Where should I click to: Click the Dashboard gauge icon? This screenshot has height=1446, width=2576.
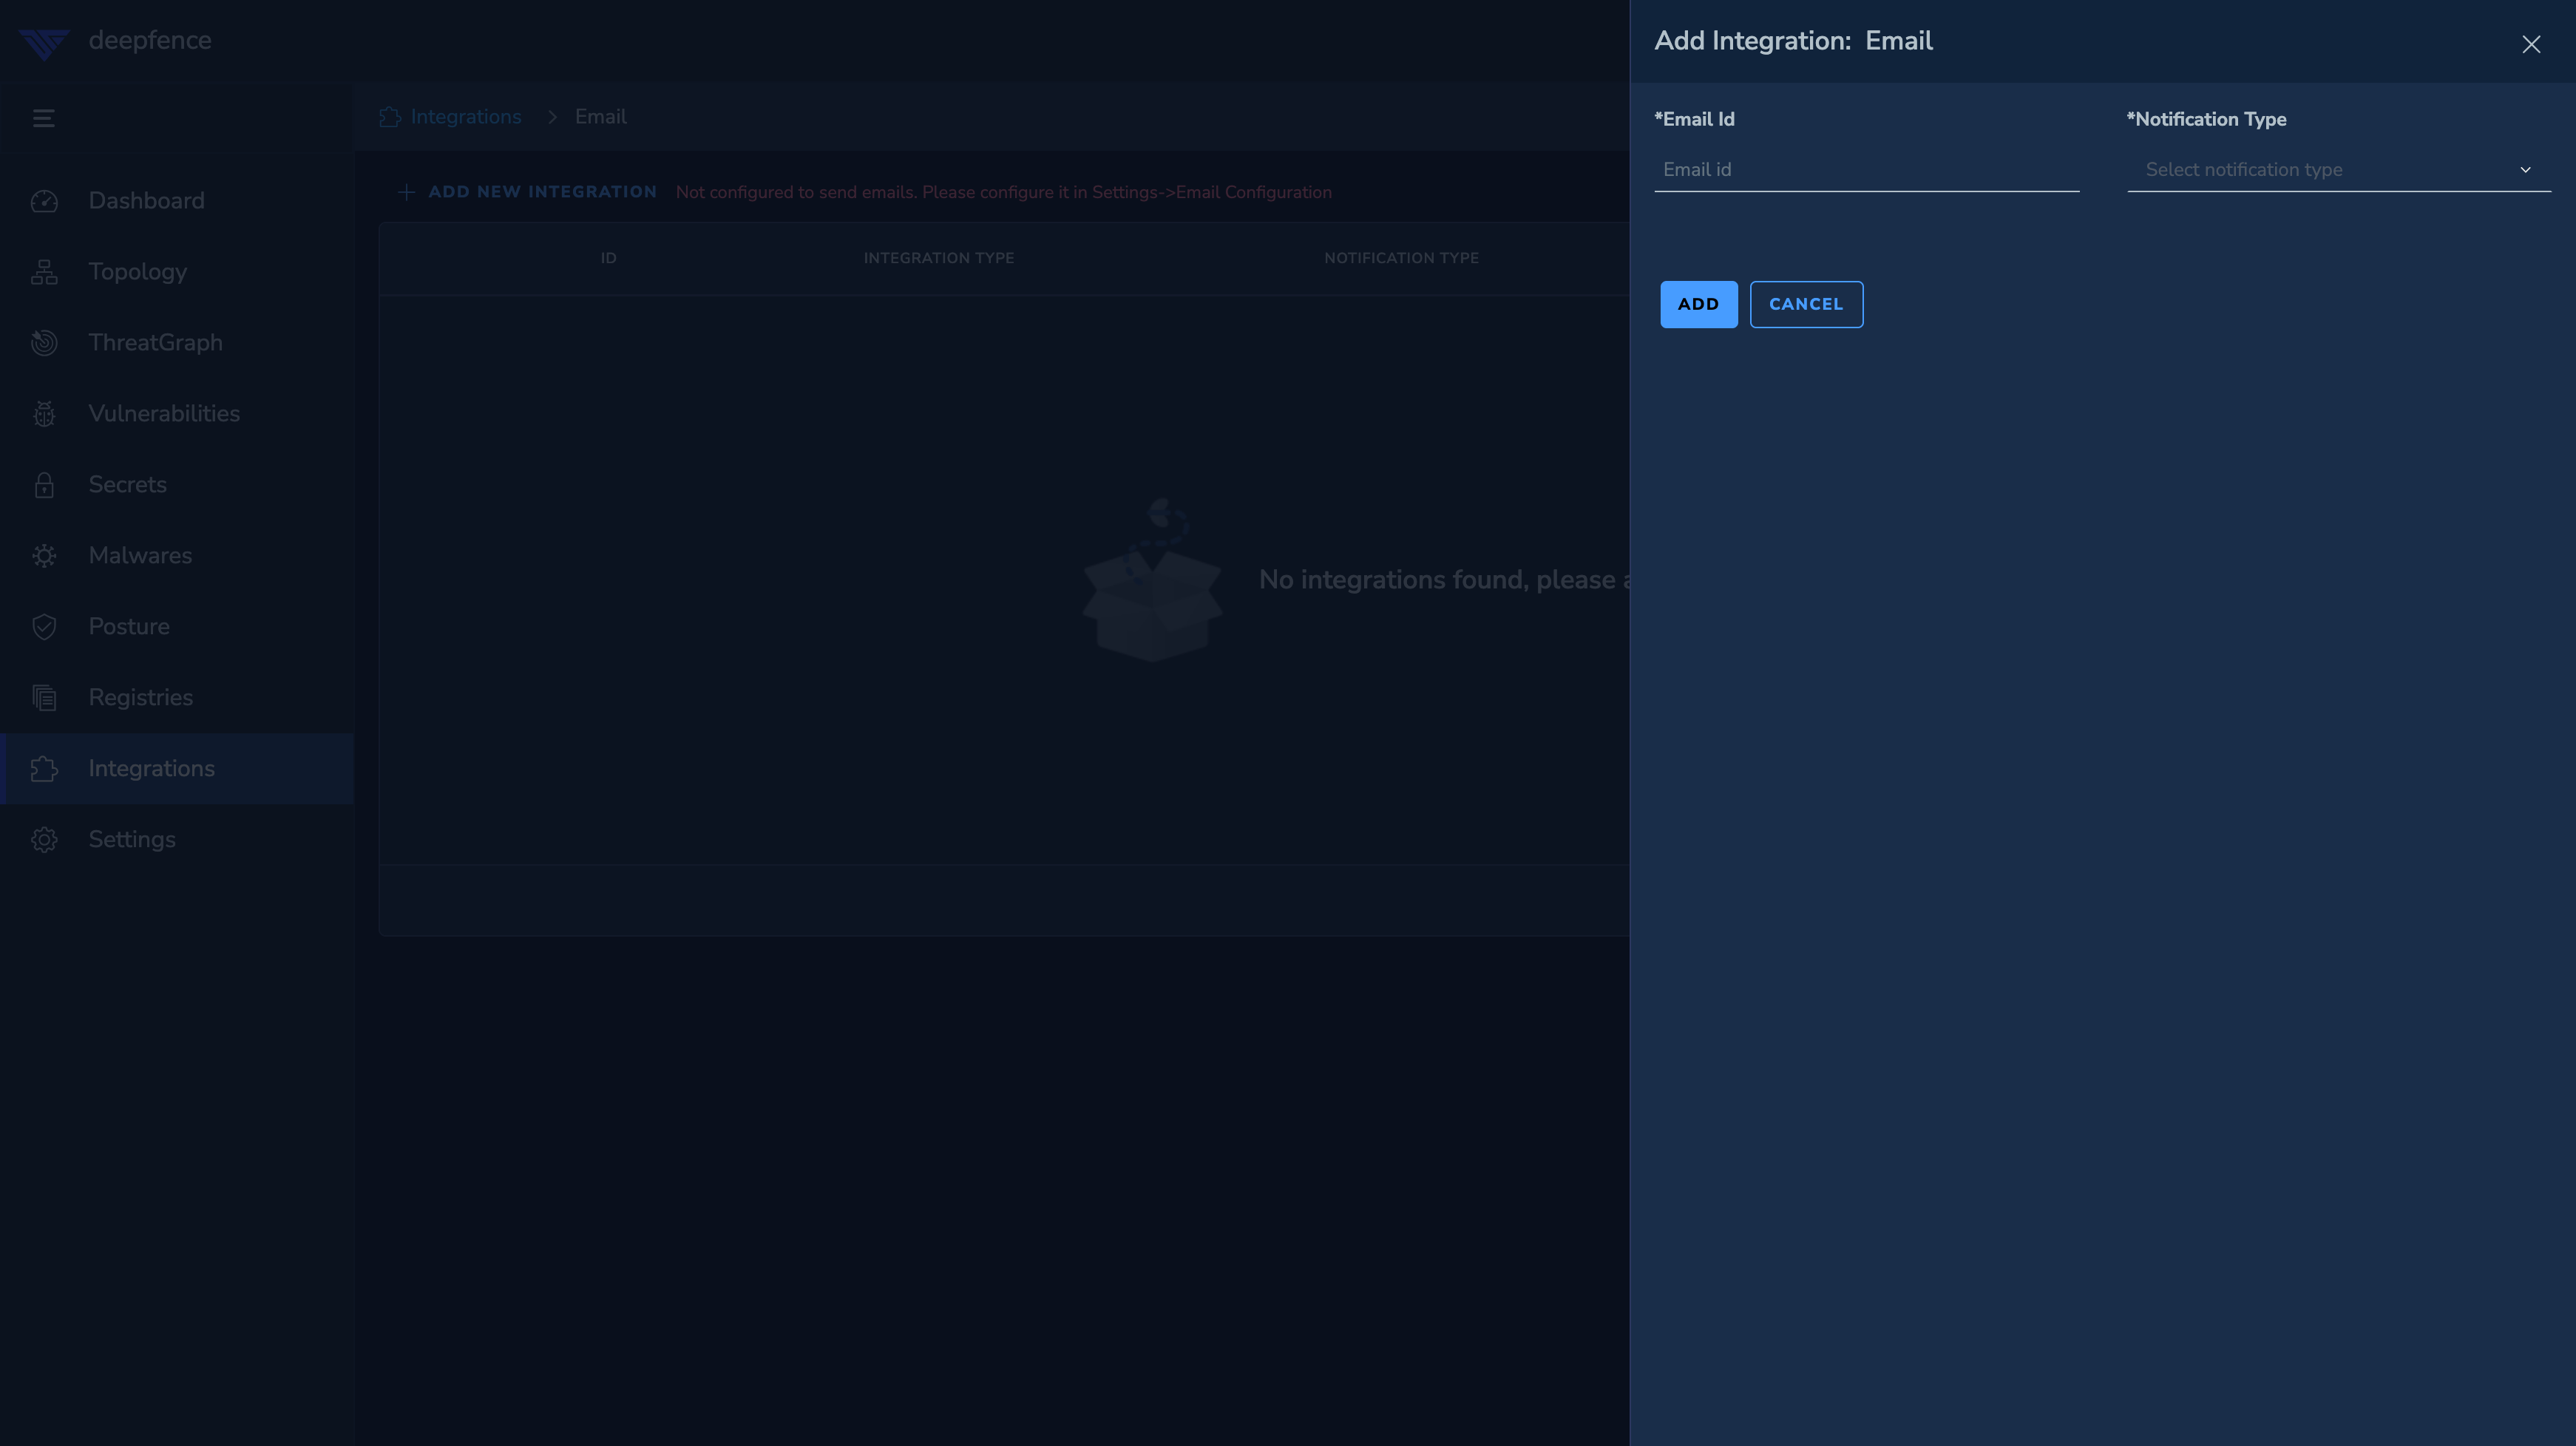click(x=44, y=201)
